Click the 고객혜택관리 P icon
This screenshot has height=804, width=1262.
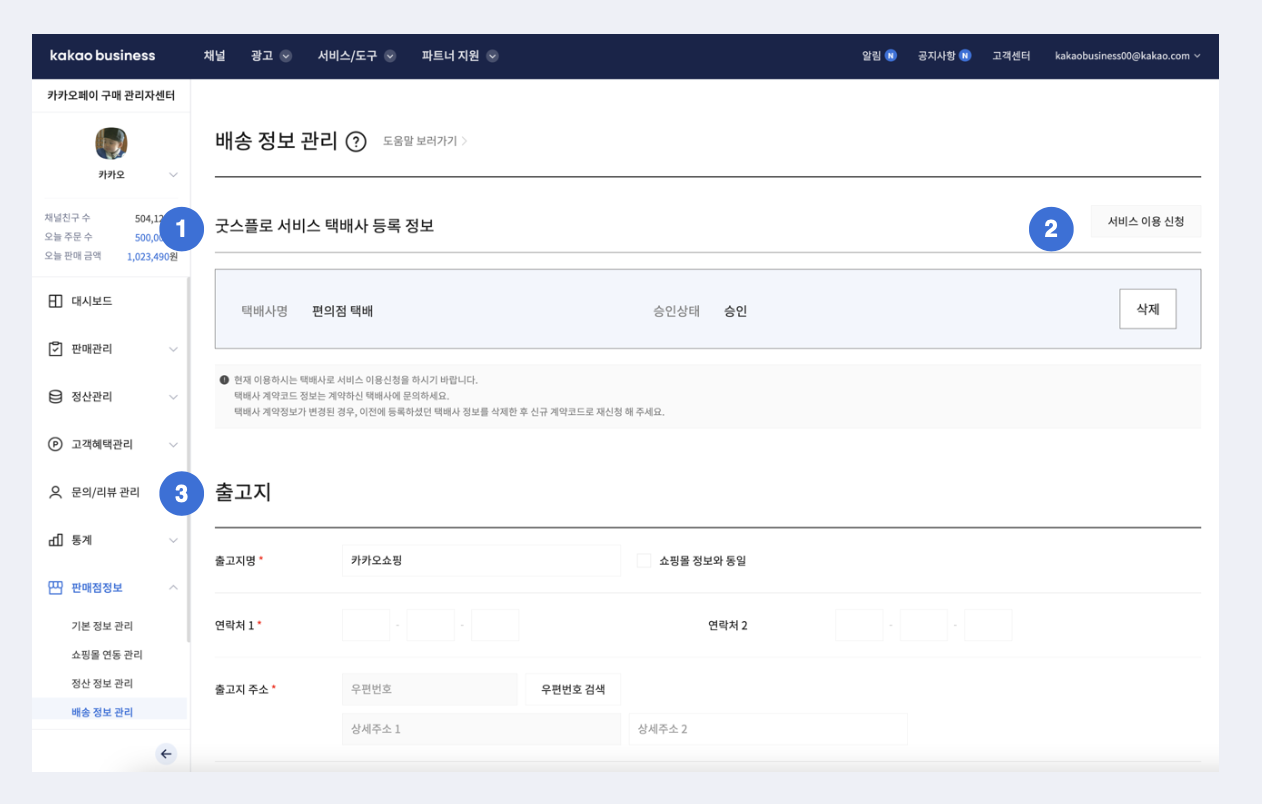pos(56,444)
